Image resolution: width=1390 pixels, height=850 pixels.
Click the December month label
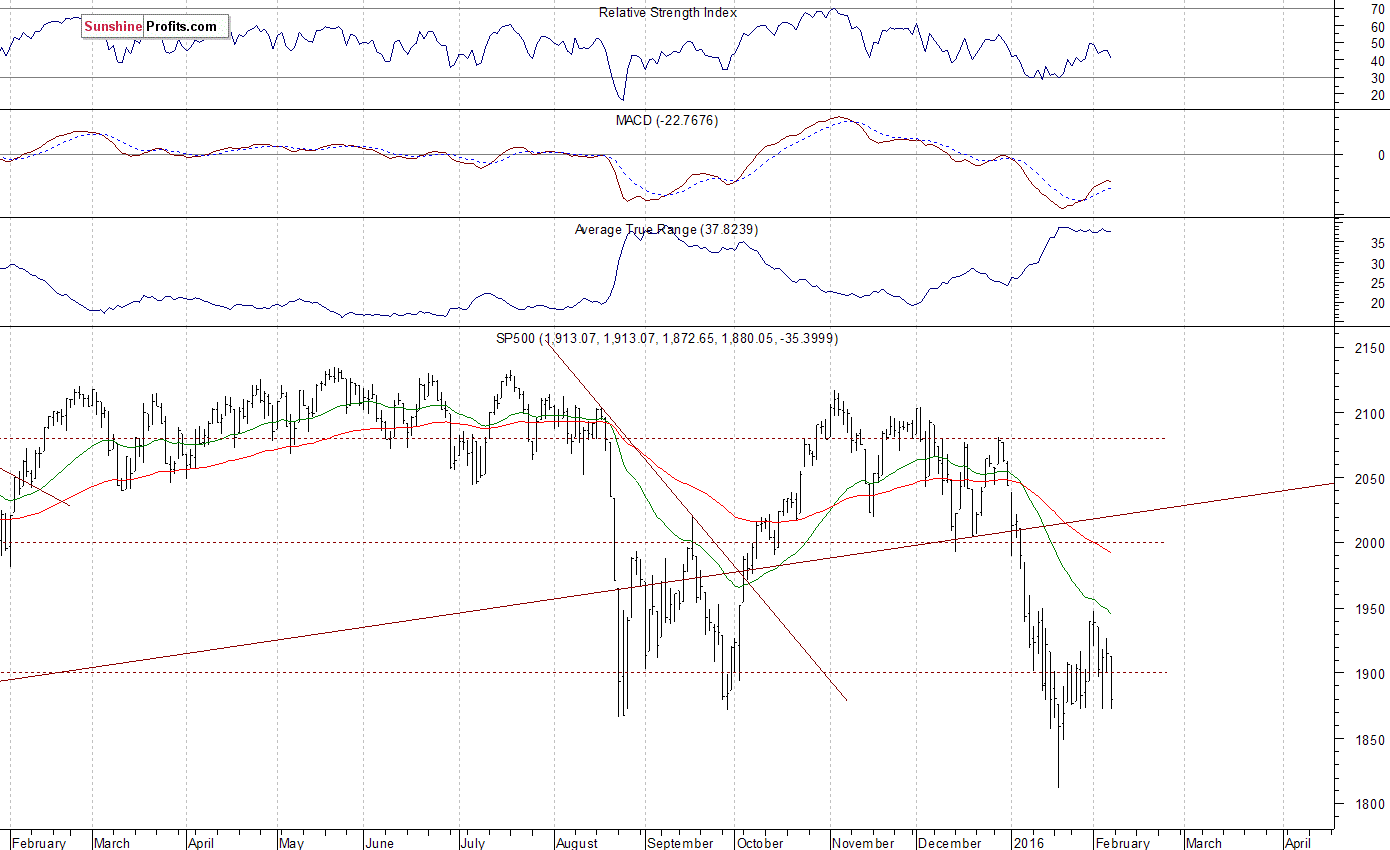[949, 843]
